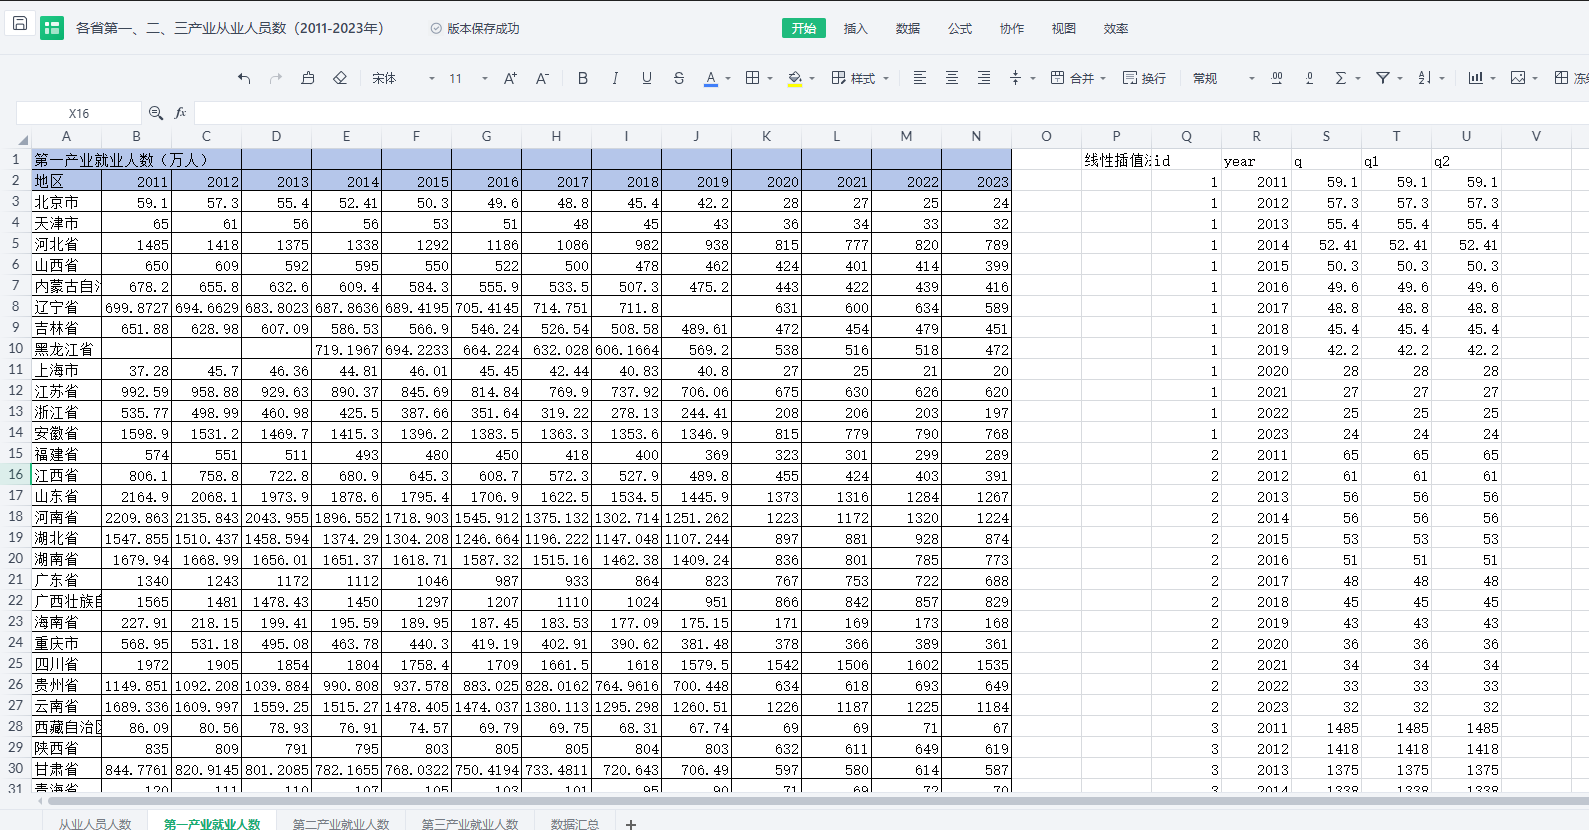Activate the format painter tool
1589x830 pixels.
308,78
